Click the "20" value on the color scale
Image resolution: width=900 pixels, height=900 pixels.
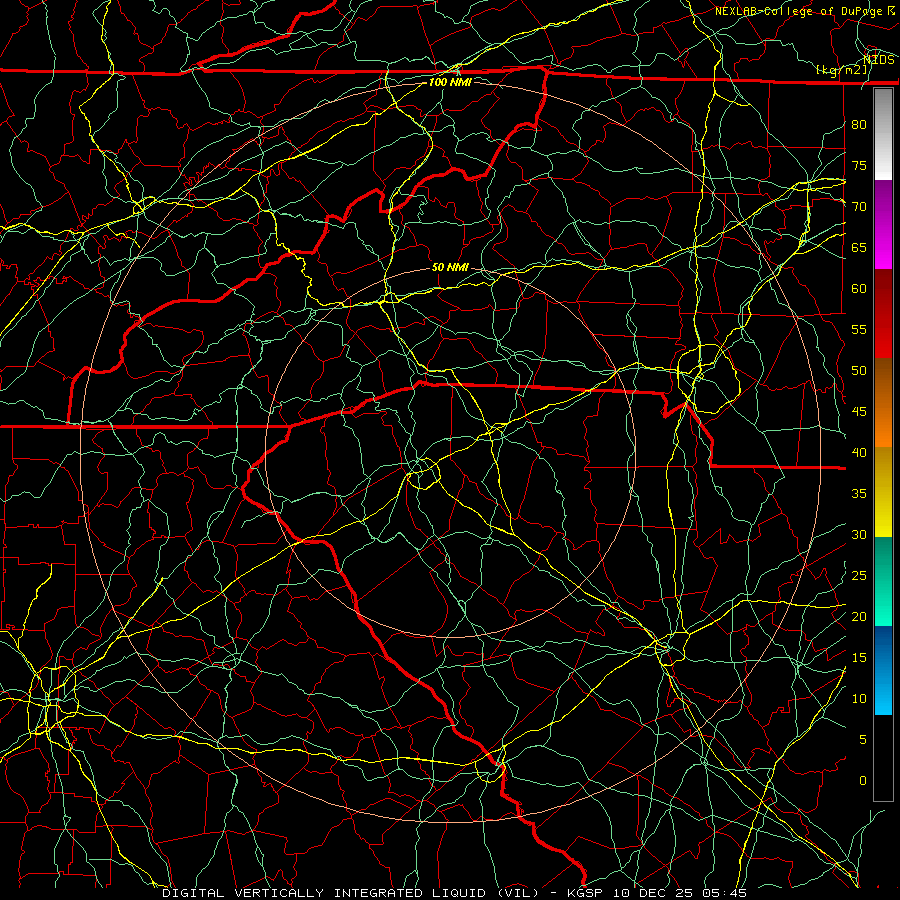(859, 617)
